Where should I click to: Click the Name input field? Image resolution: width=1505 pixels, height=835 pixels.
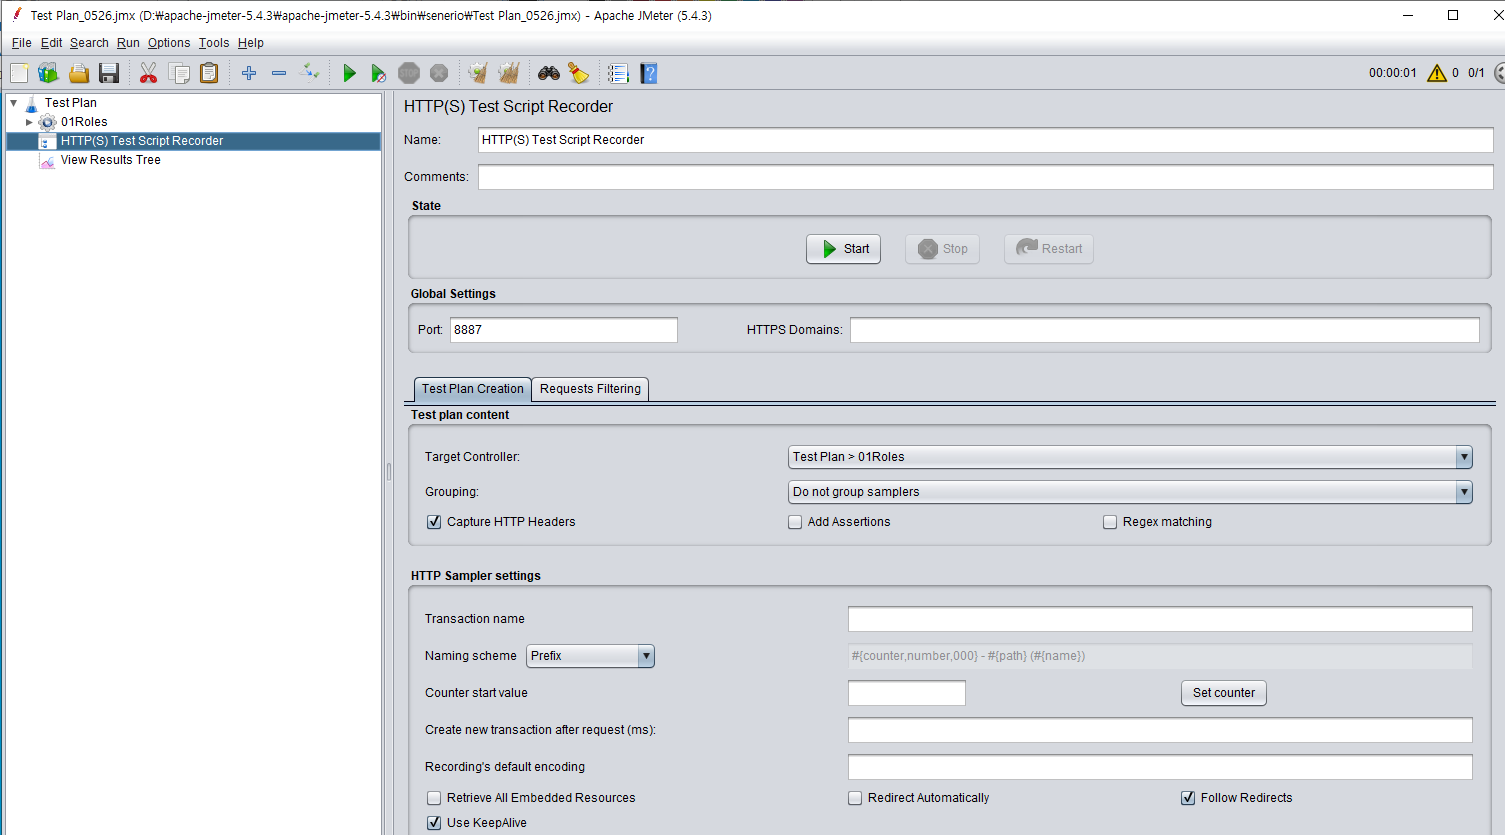[985, 140]
